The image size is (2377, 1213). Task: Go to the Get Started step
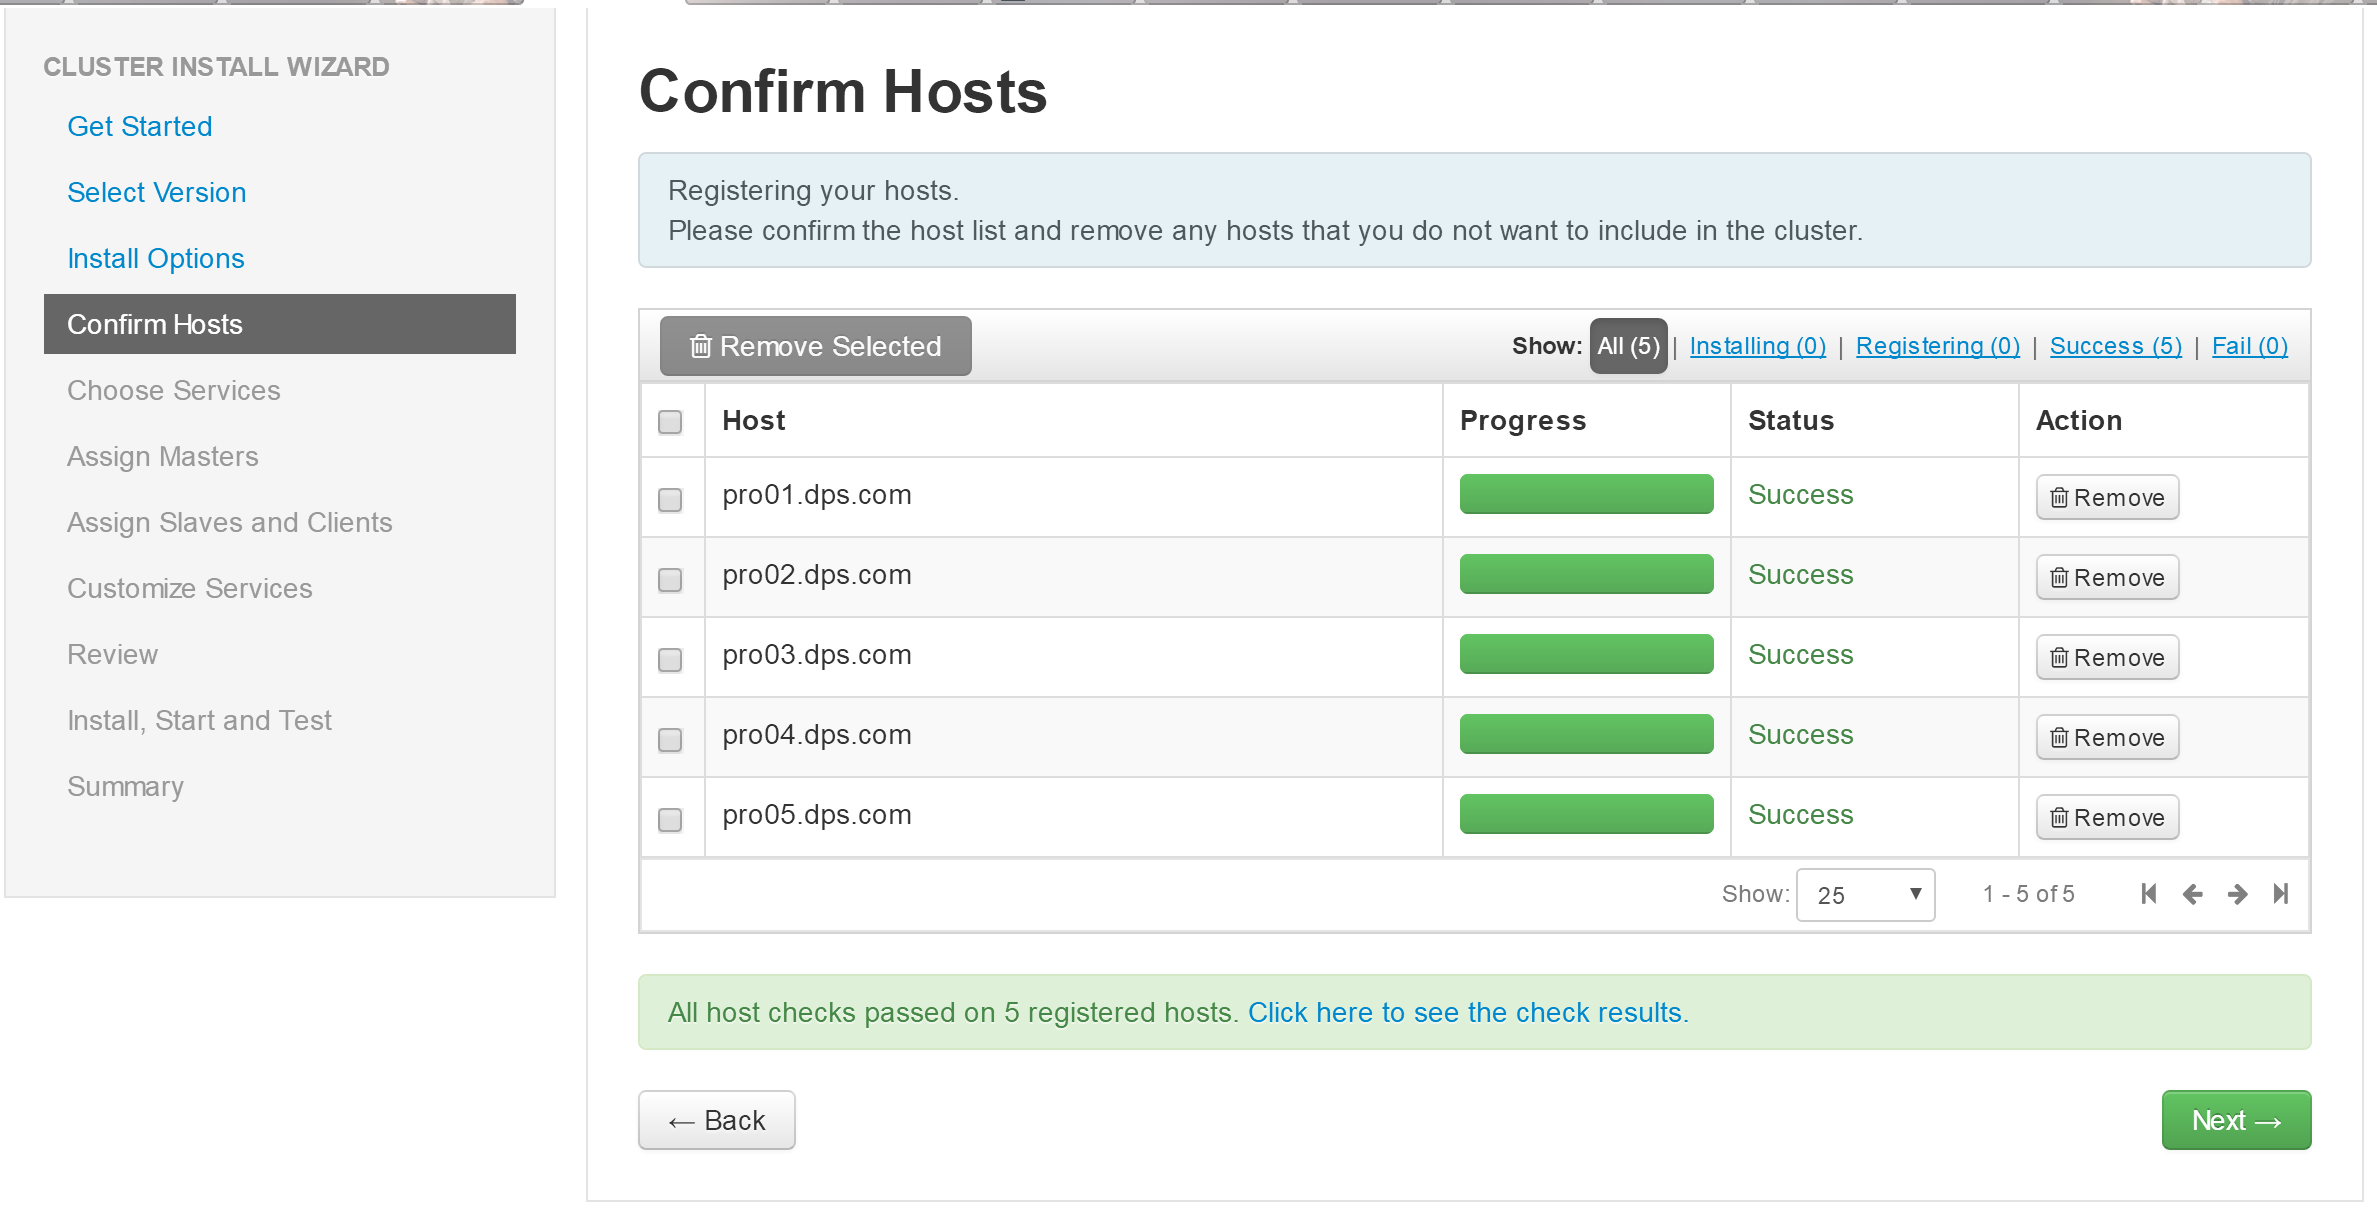pyautogui.click(x=140, y=126)
